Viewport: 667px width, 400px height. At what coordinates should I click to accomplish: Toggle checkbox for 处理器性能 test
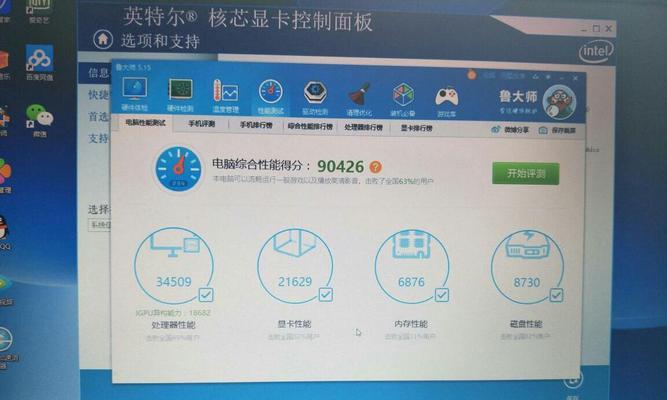(206, 294)
